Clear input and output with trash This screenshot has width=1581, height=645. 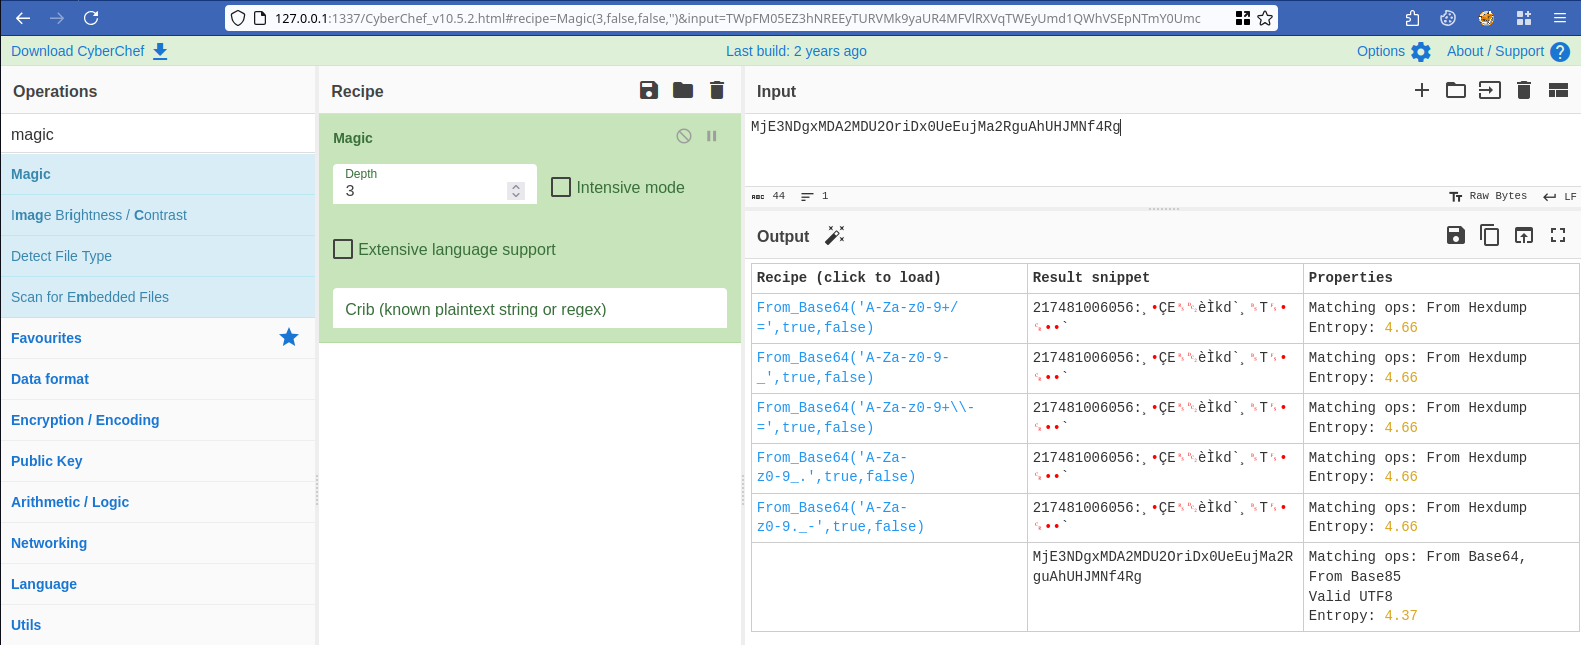(x=1524, y=90)
